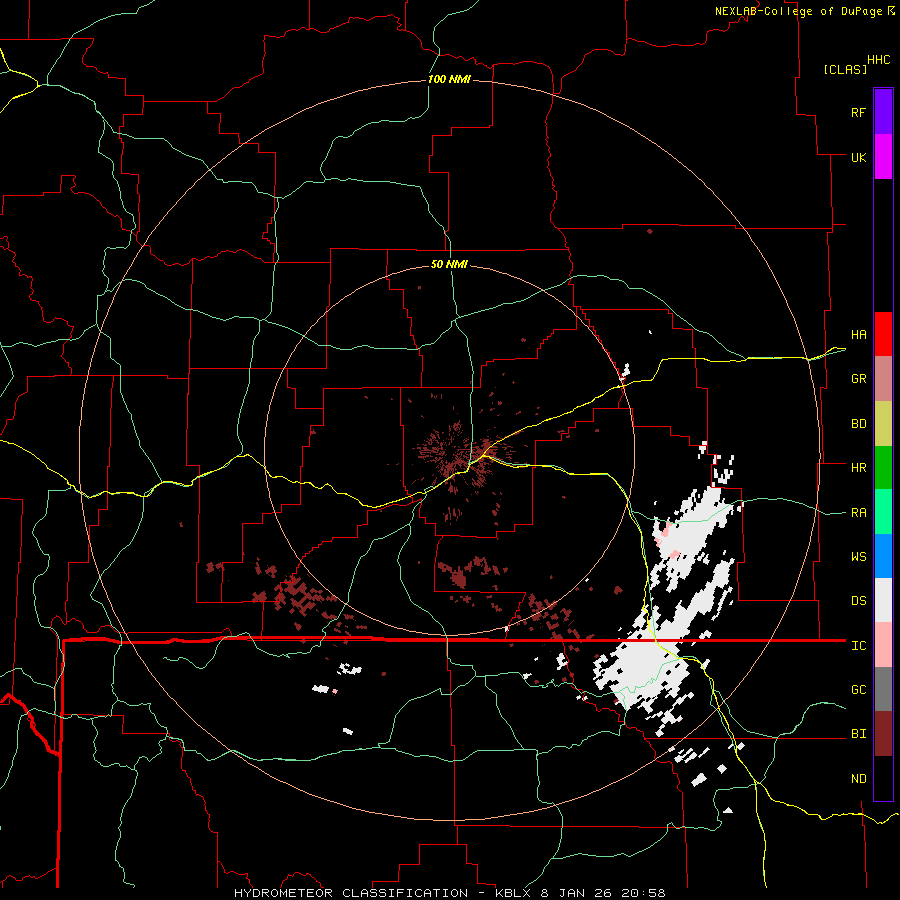
Task: Click the red HA legend color swatch
Action: [883, 334]
